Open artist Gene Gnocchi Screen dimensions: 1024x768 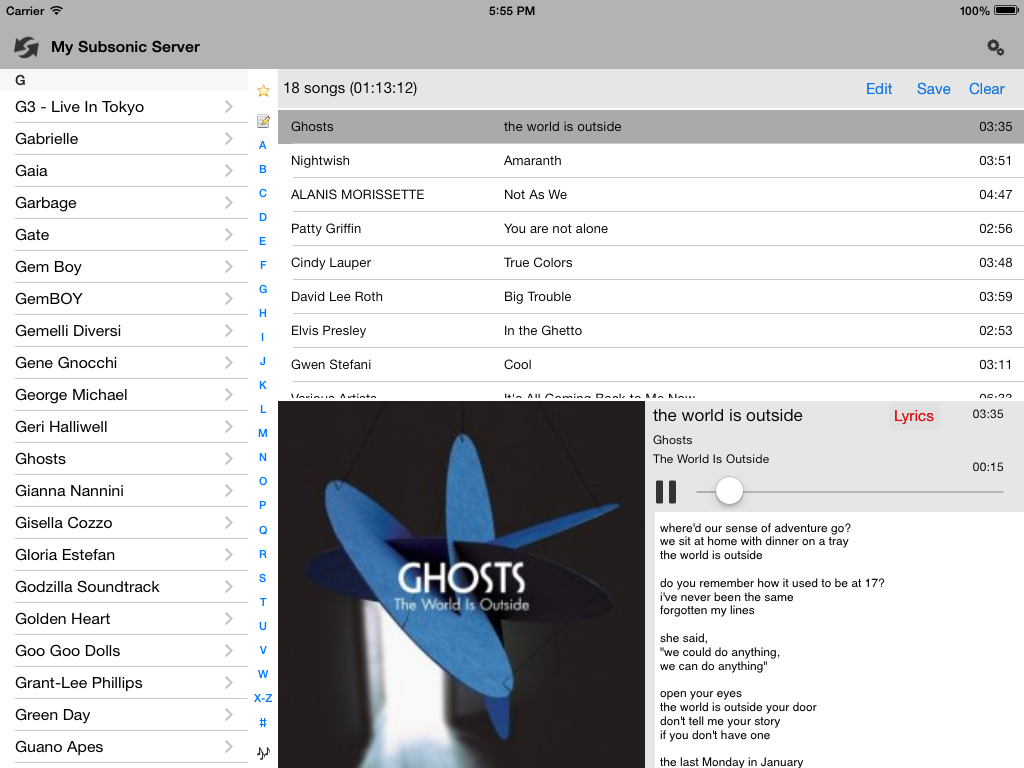pos(124,362)
